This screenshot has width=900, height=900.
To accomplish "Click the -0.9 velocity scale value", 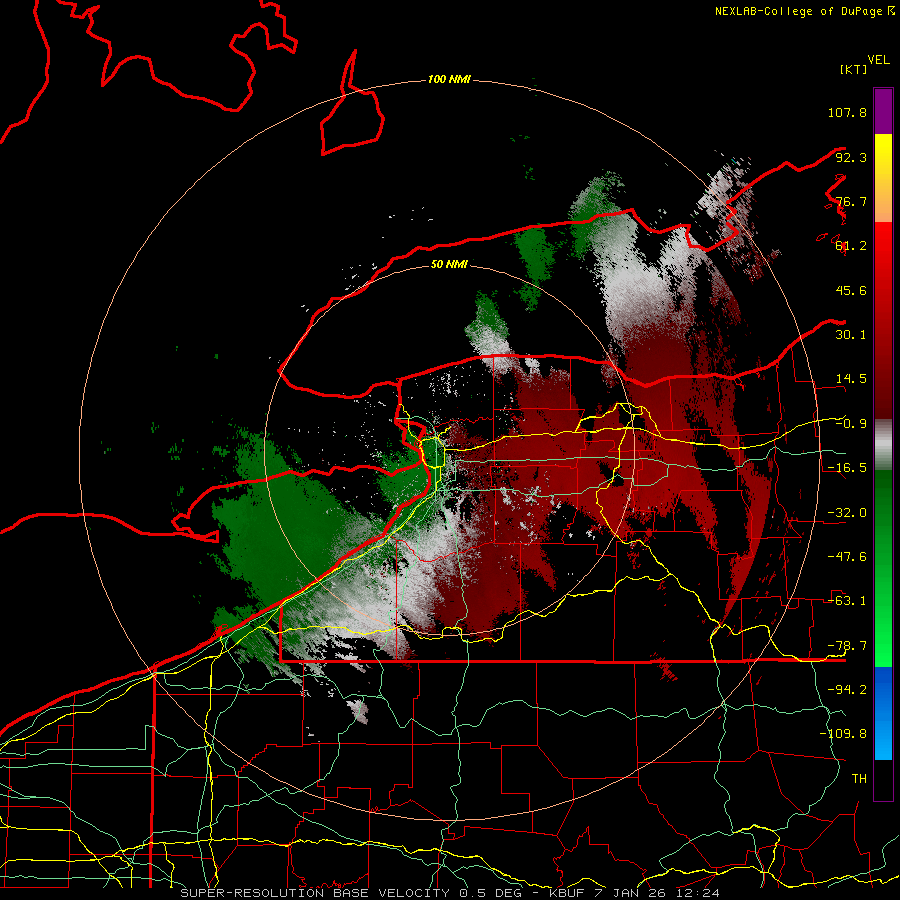I will pos(851,424).
